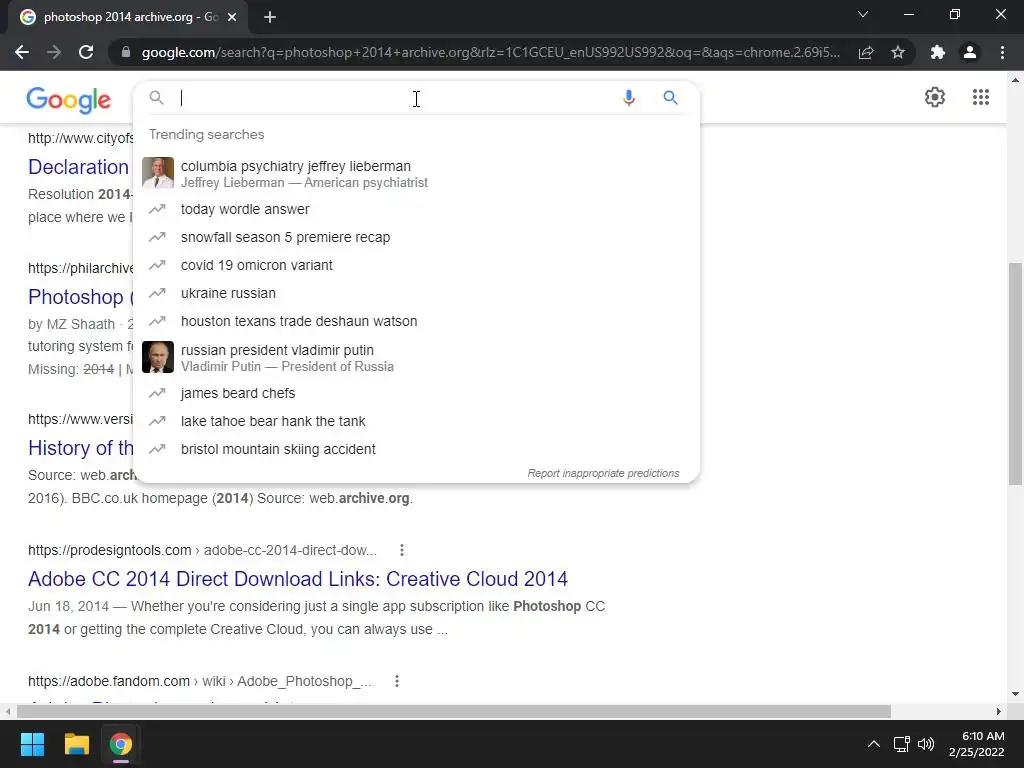Click the prodesigntools.com result URL
Viewport: 1024px width, 768px height.
pos(202,551)
